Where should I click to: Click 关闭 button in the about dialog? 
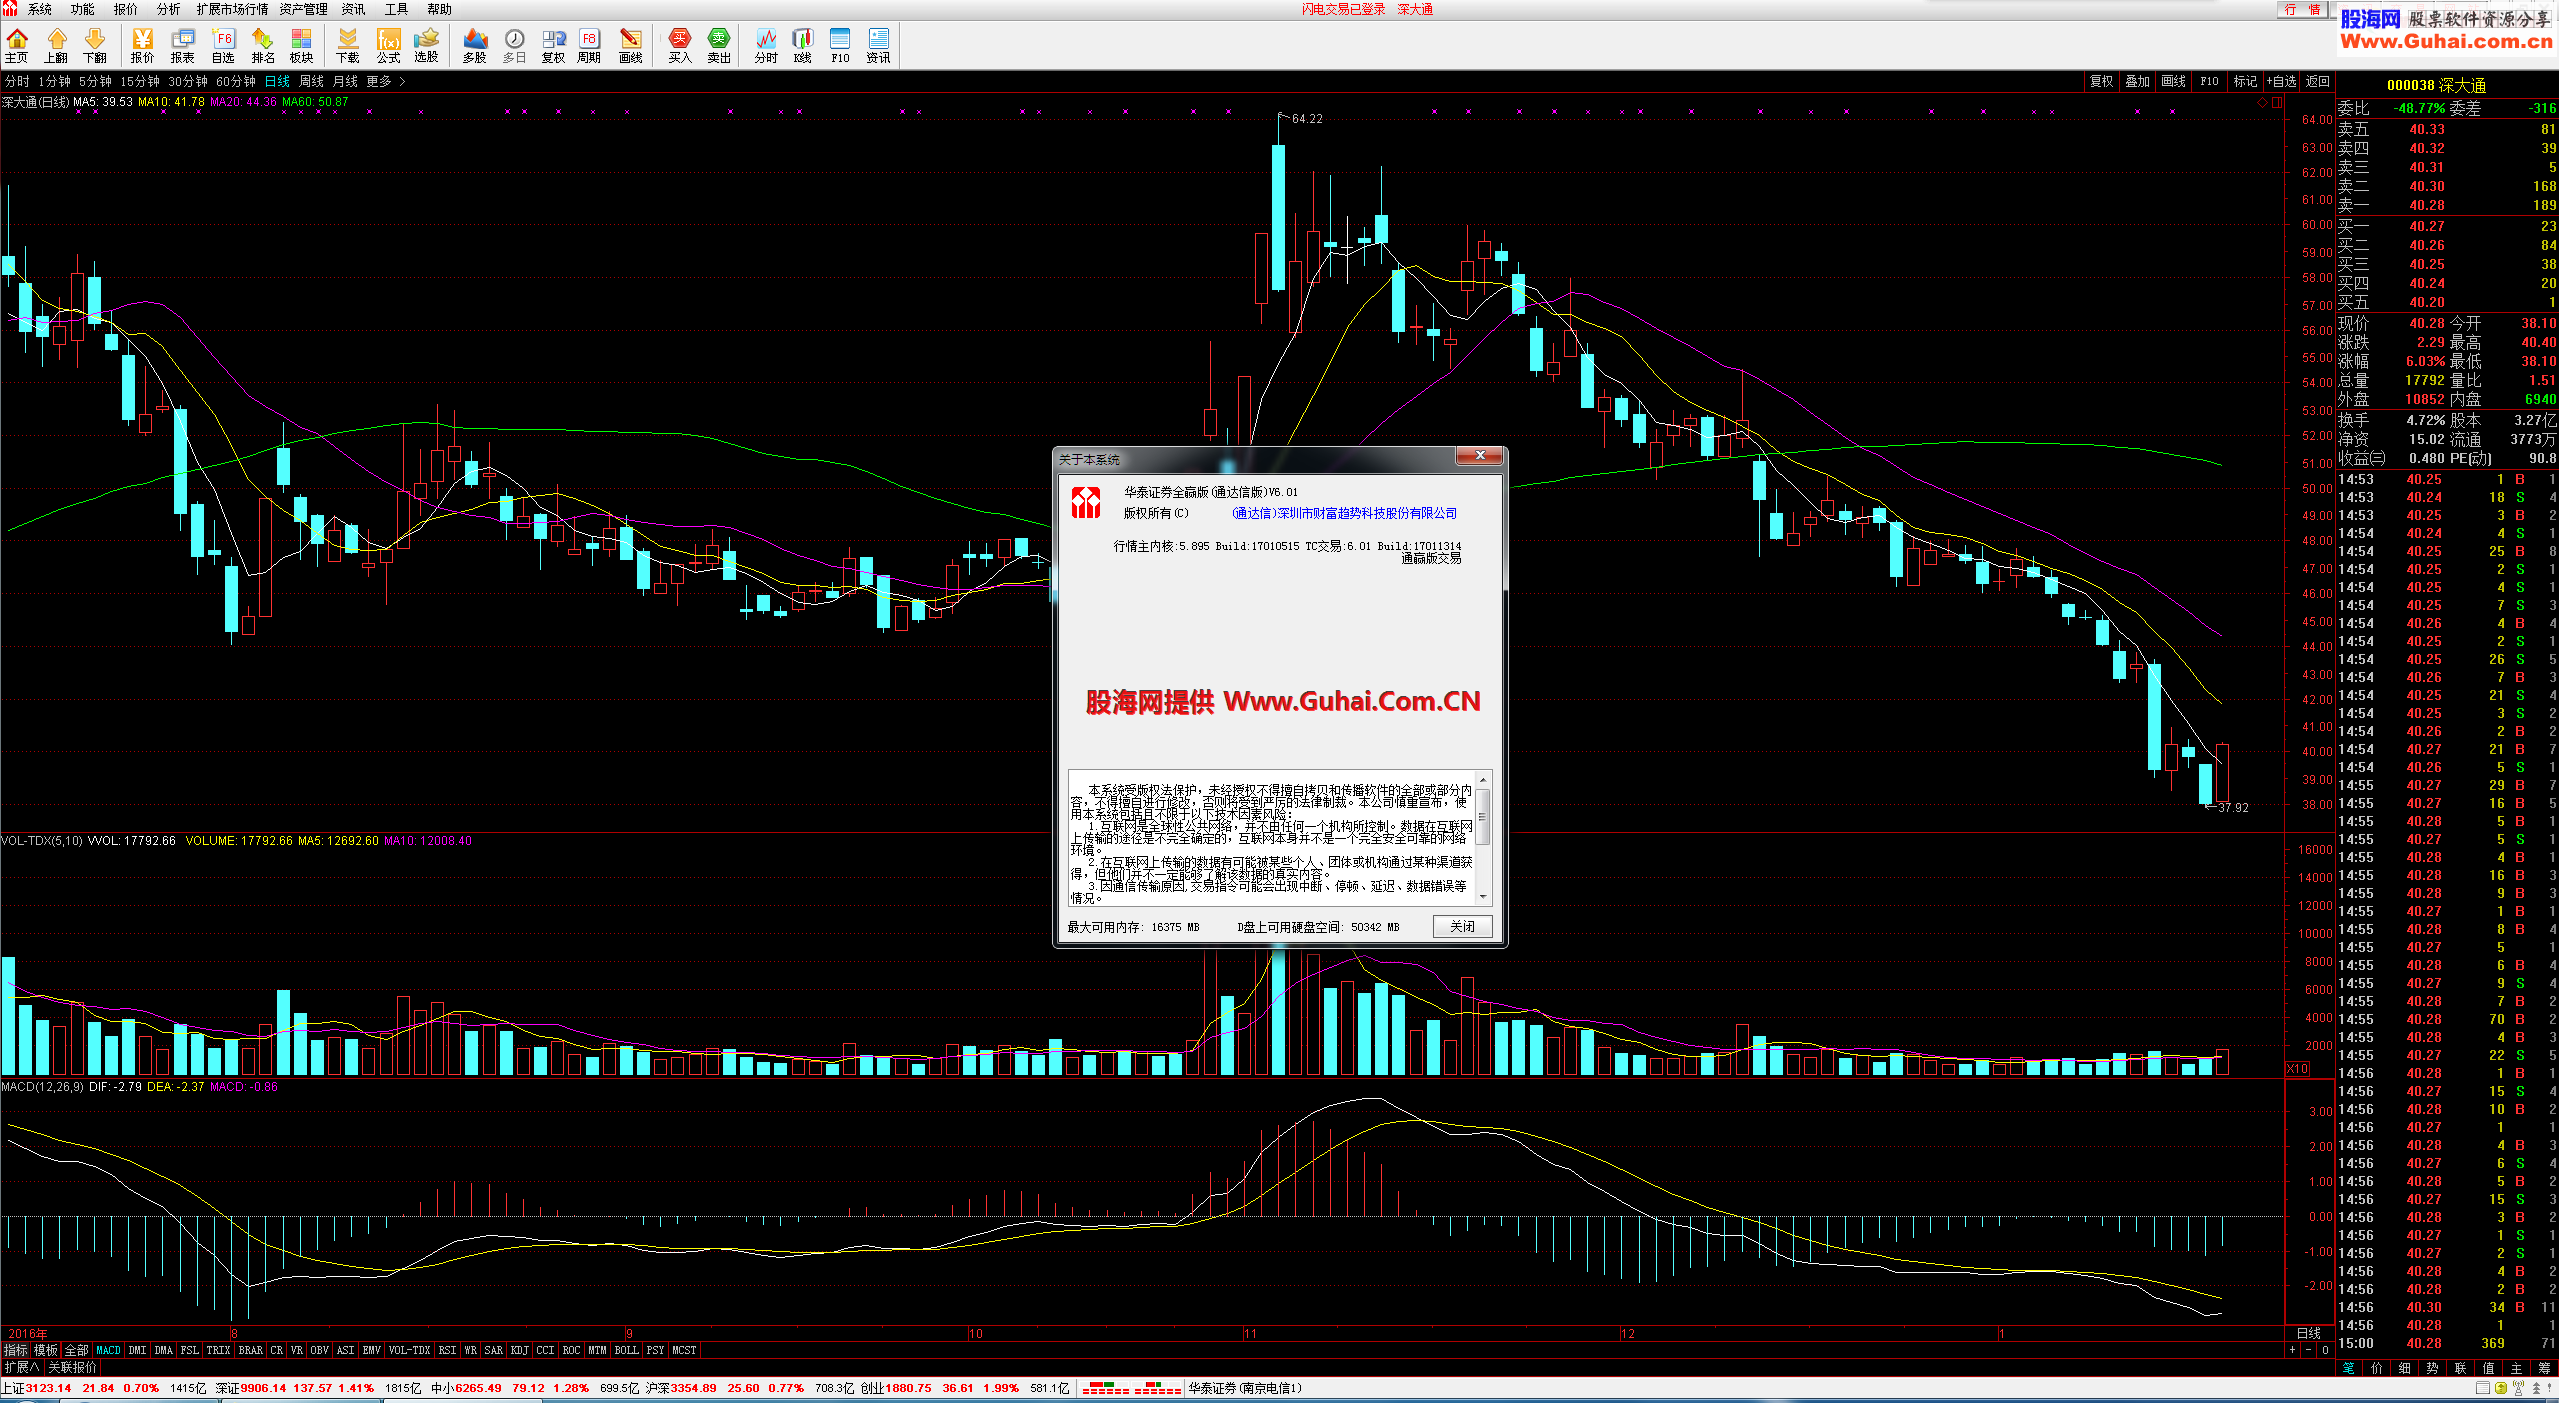pyautogui.click(x=1462, y=926)
